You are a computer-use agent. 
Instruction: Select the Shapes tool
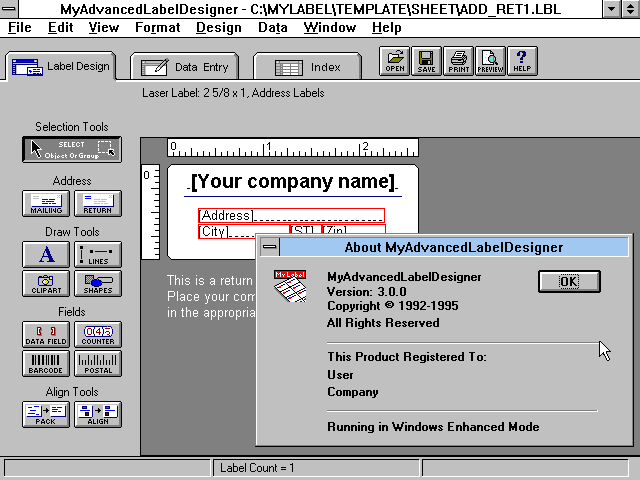tap(98, 283)
